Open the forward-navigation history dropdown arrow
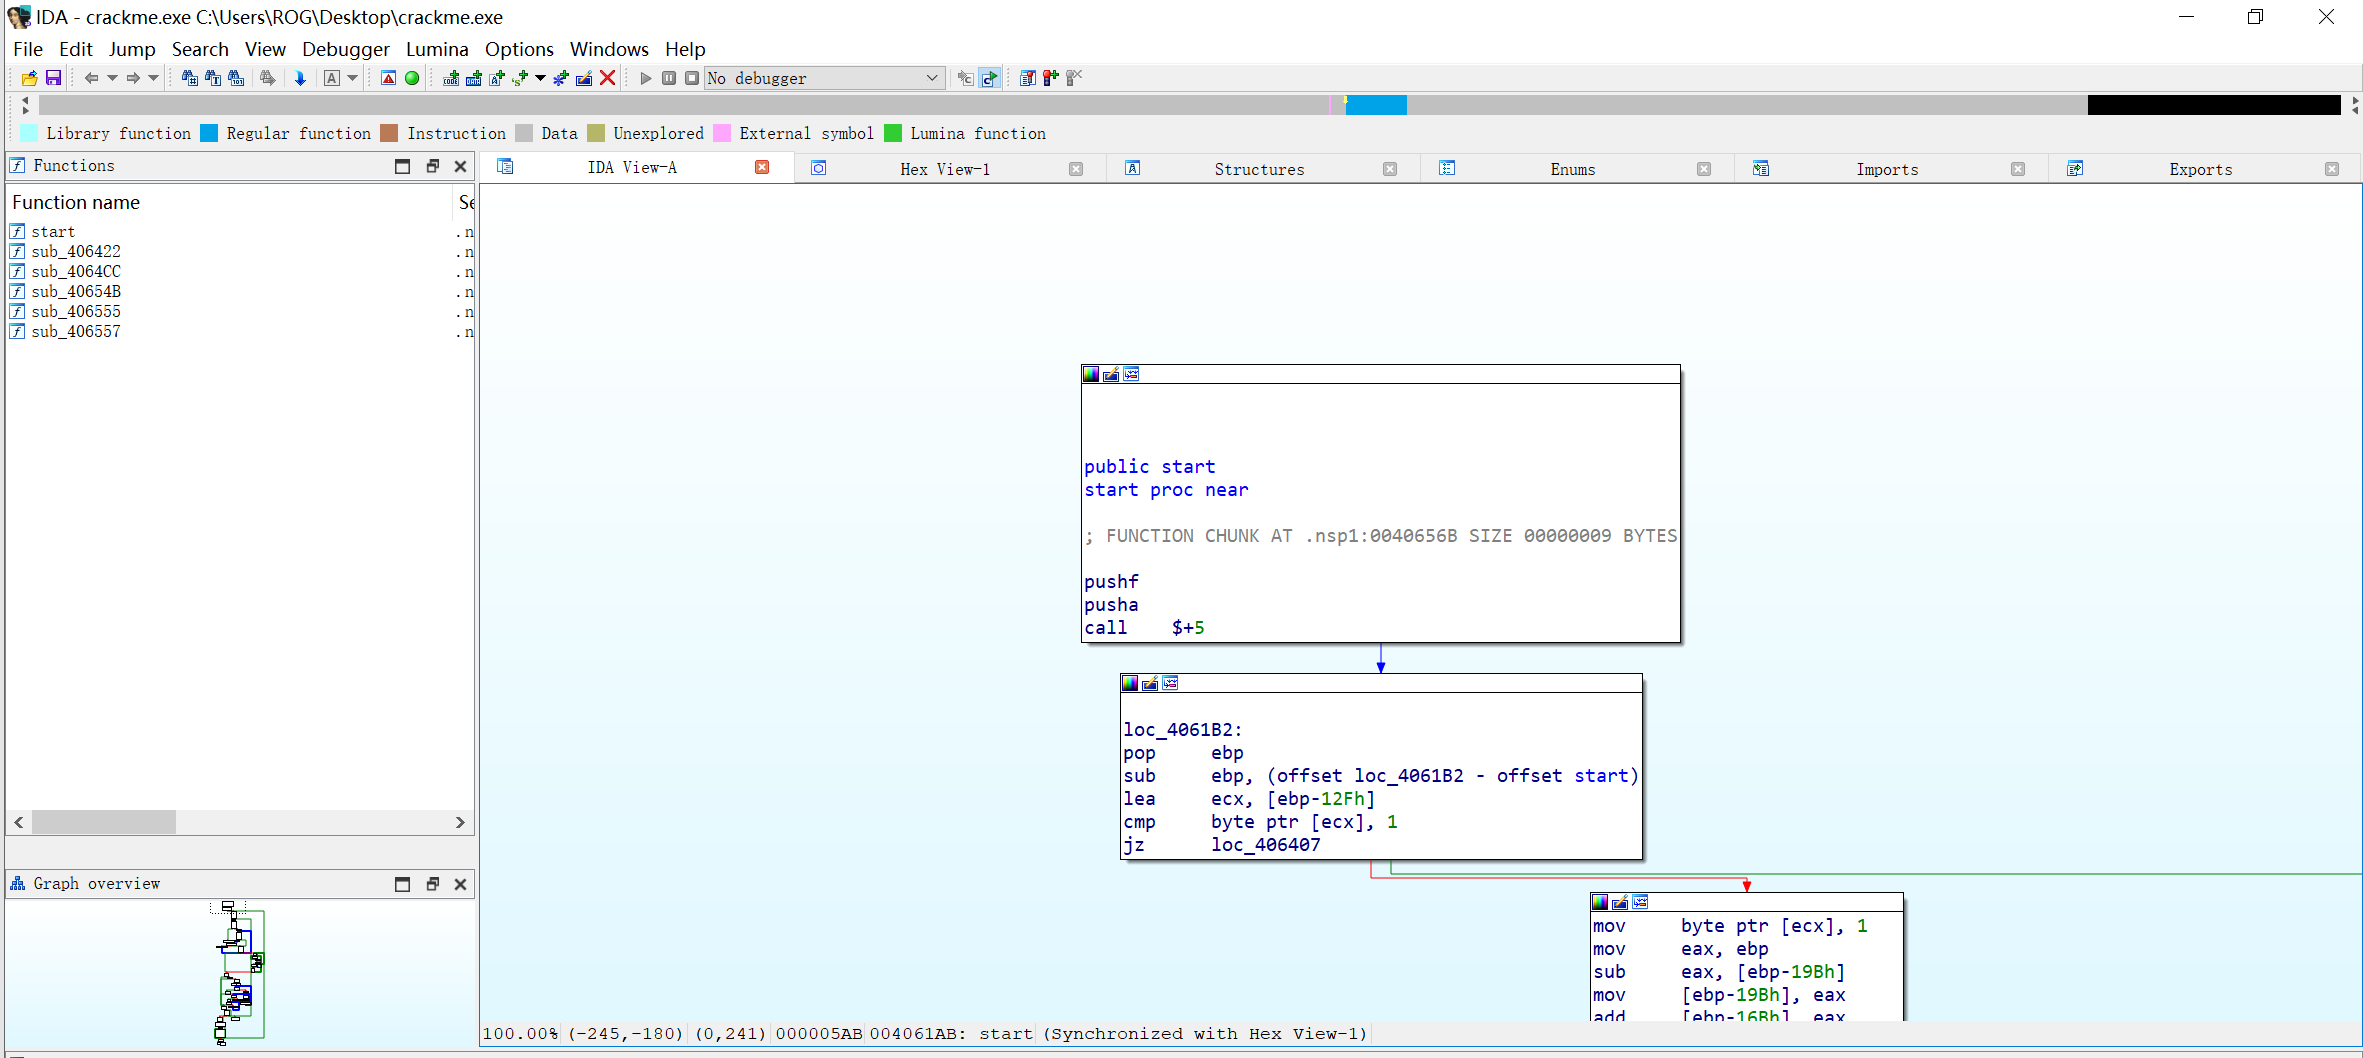Image resolution: width=2363 pixels, height=1058 pixels. coord(153,78)
